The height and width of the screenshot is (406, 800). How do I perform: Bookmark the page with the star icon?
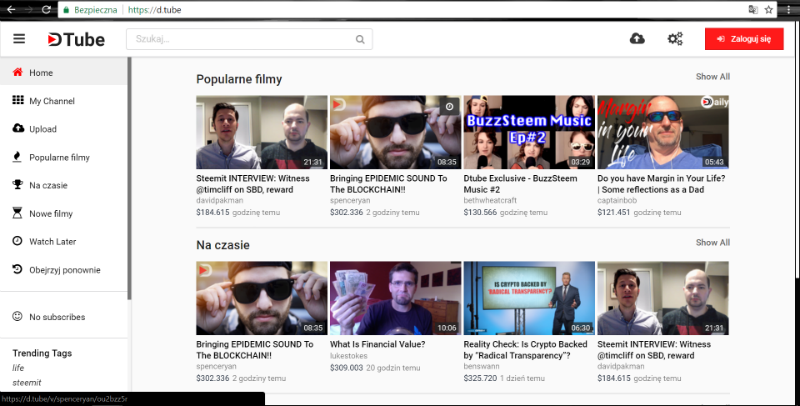[768, 10]
